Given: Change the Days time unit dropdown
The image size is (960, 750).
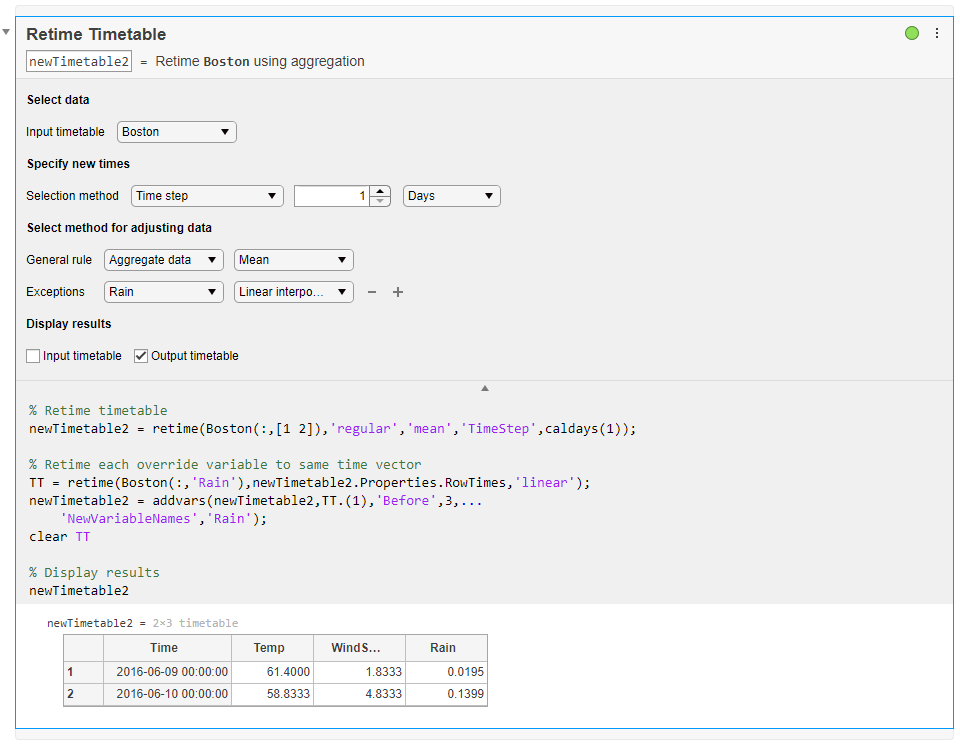Looking at the screenshot, I should (451, 196).
